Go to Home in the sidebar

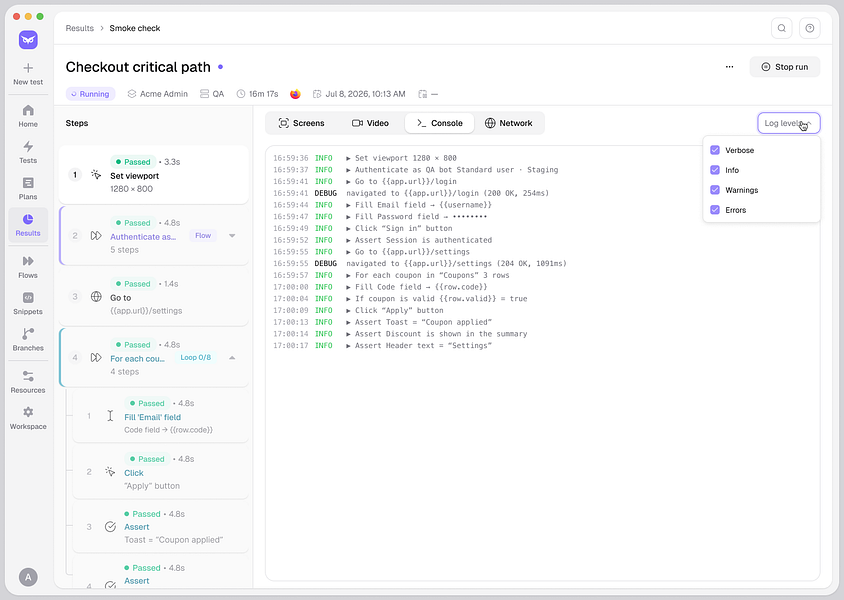pyautogui.click(x=28, y=116)
